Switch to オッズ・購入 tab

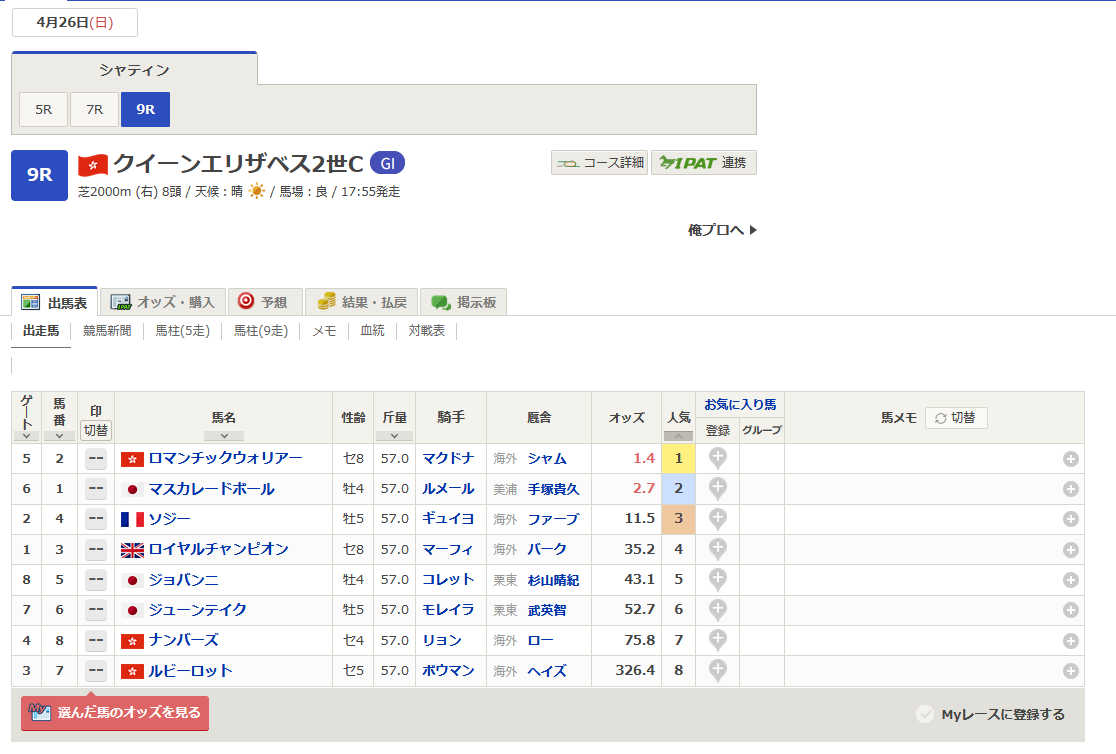click(x=163, y=302)
